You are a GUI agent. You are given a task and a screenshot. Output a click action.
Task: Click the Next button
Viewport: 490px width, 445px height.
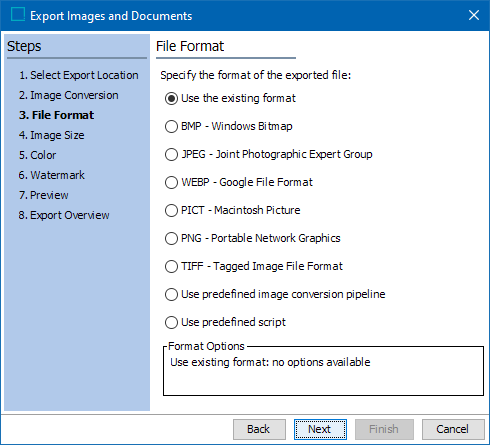coord(320,429)
